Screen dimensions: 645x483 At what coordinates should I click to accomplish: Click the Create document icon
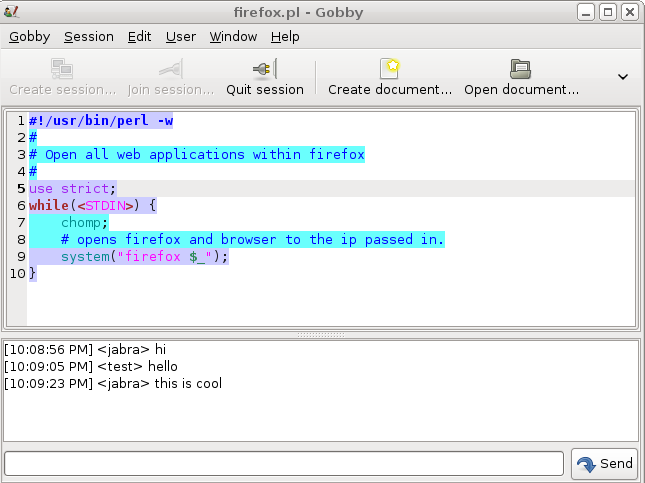[390, 68]
